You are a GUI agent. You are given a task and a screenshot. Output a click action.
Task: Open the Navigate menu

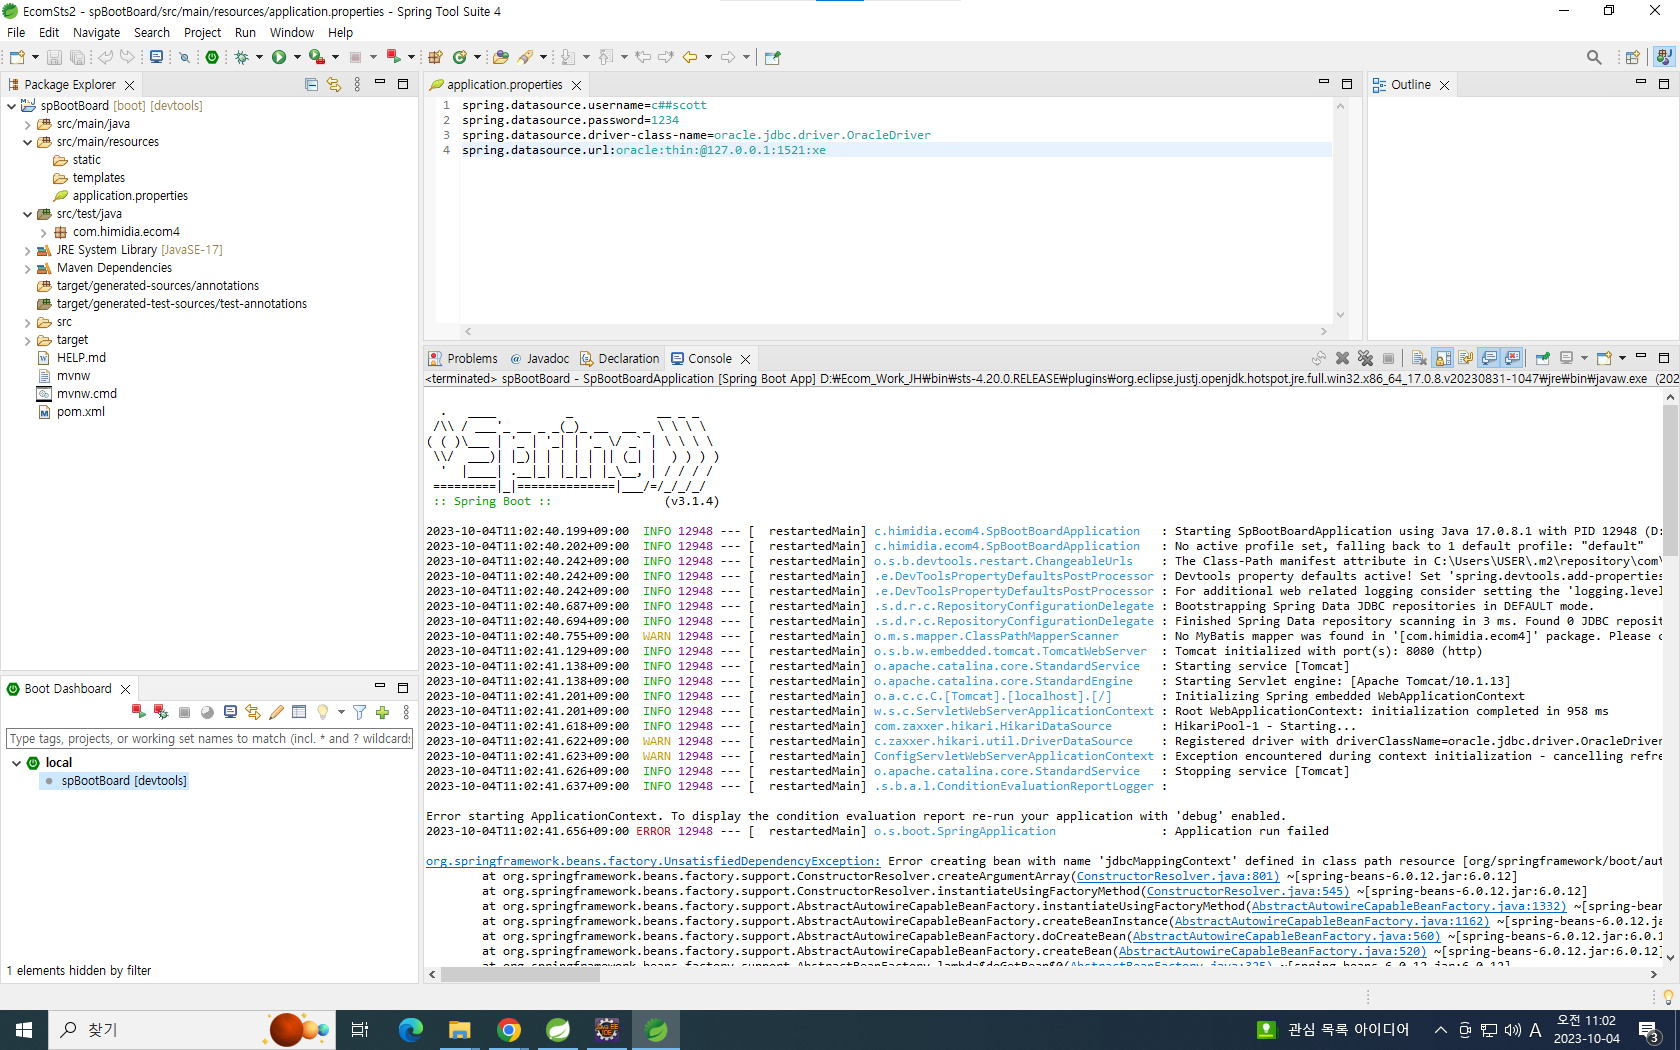click(96, 32)
